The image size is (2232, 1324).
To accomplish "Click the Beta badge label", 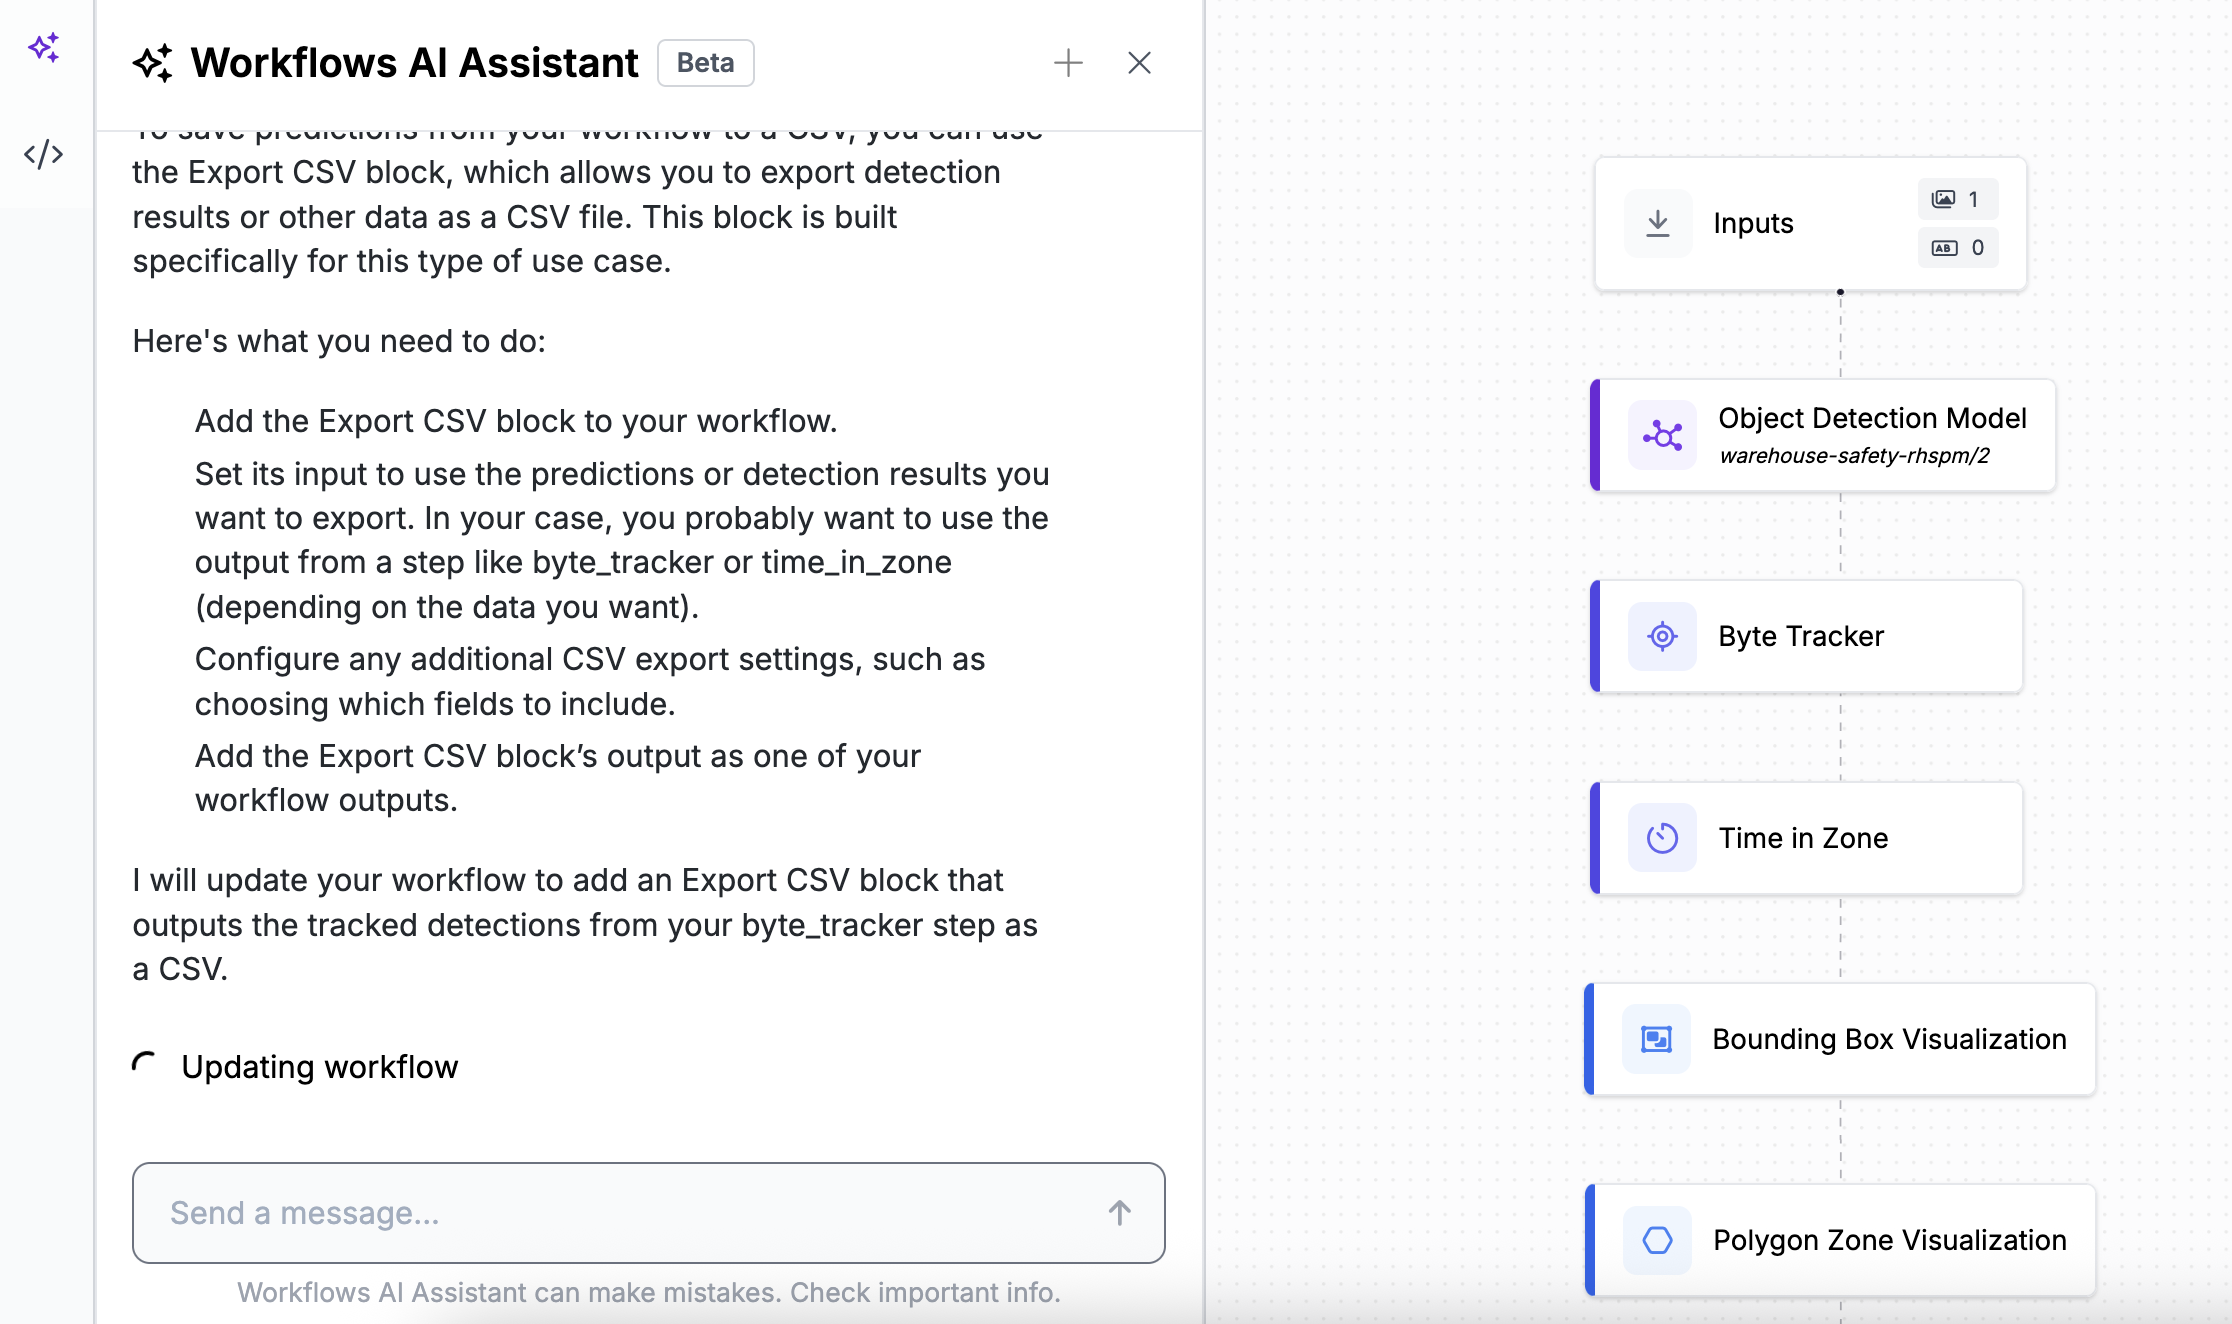I will coord(705,63).
